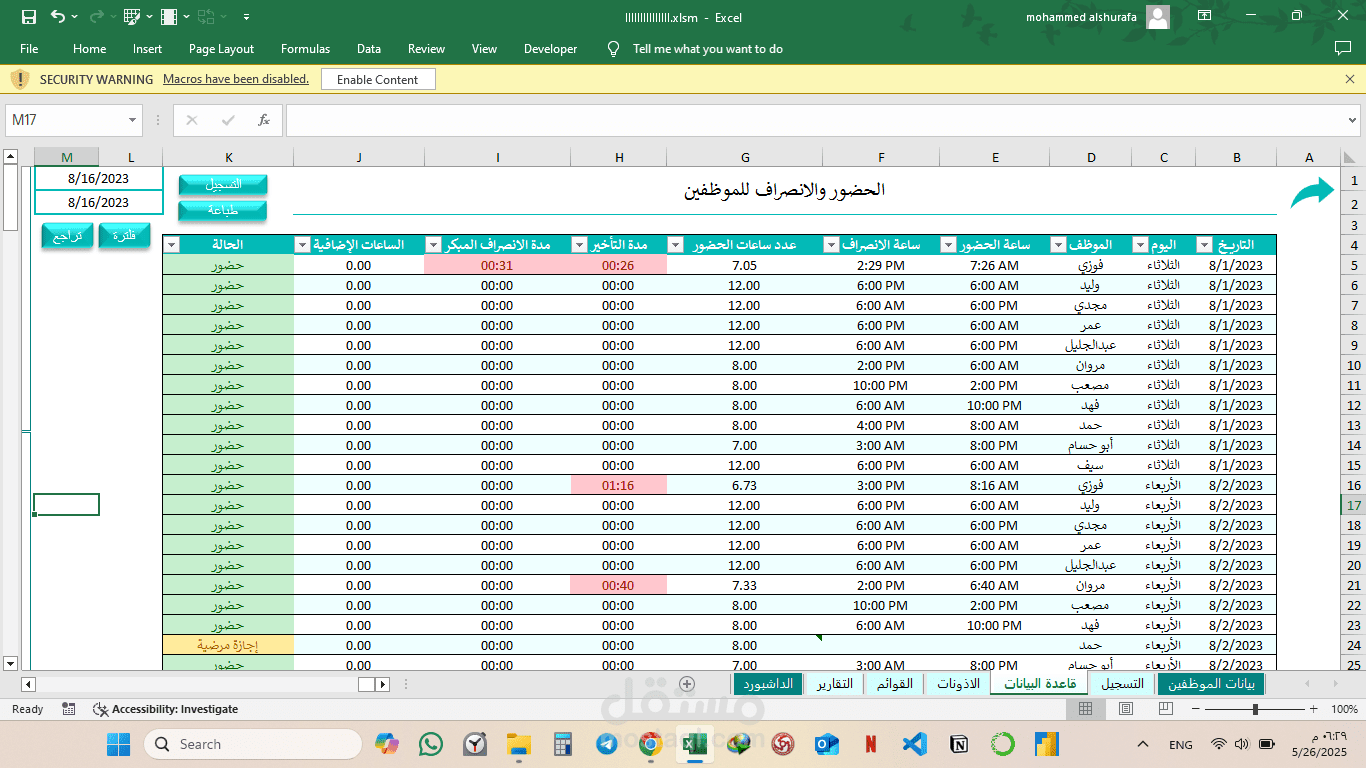Click the فلترة filter button
Image resolution: width=1366 pixels, height=768 pixels.
coord(124,236)
